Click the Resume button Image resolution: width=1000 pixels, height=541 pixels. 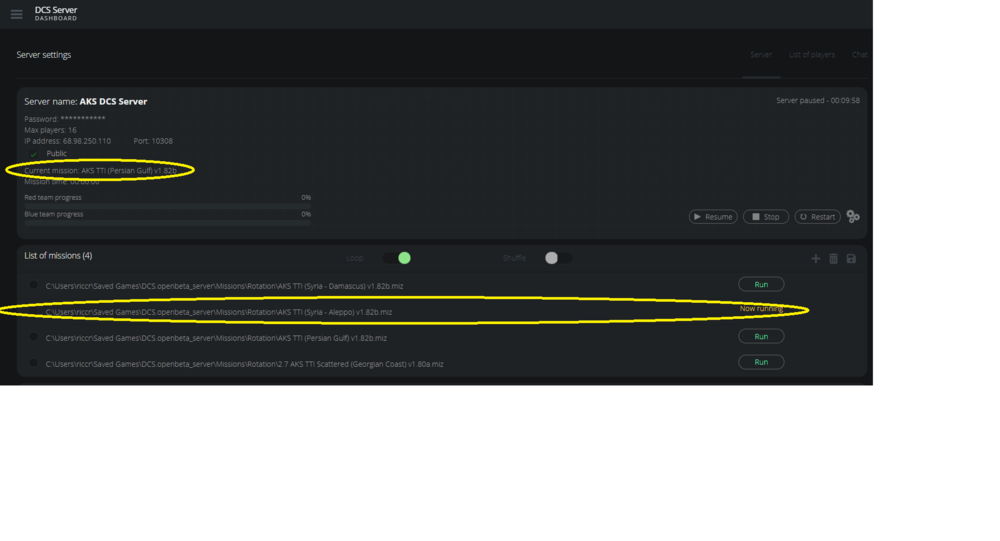coord(713,217)
